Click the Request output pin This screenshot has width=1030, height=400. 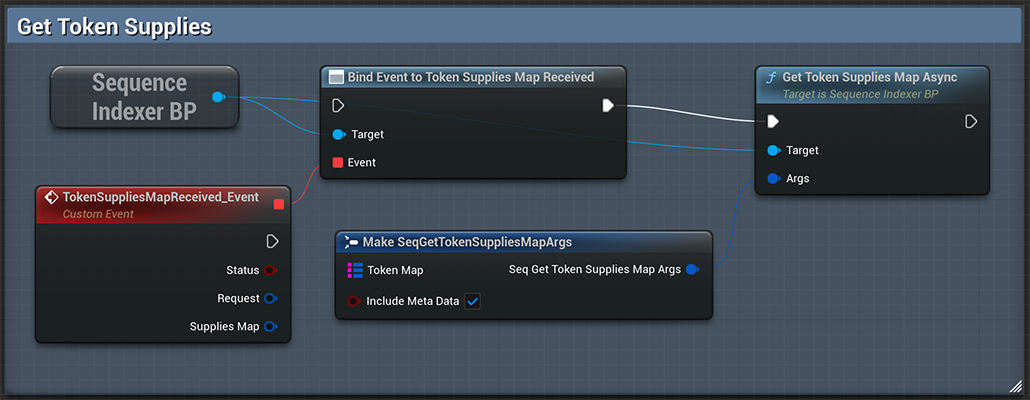[x=270, y=298]
